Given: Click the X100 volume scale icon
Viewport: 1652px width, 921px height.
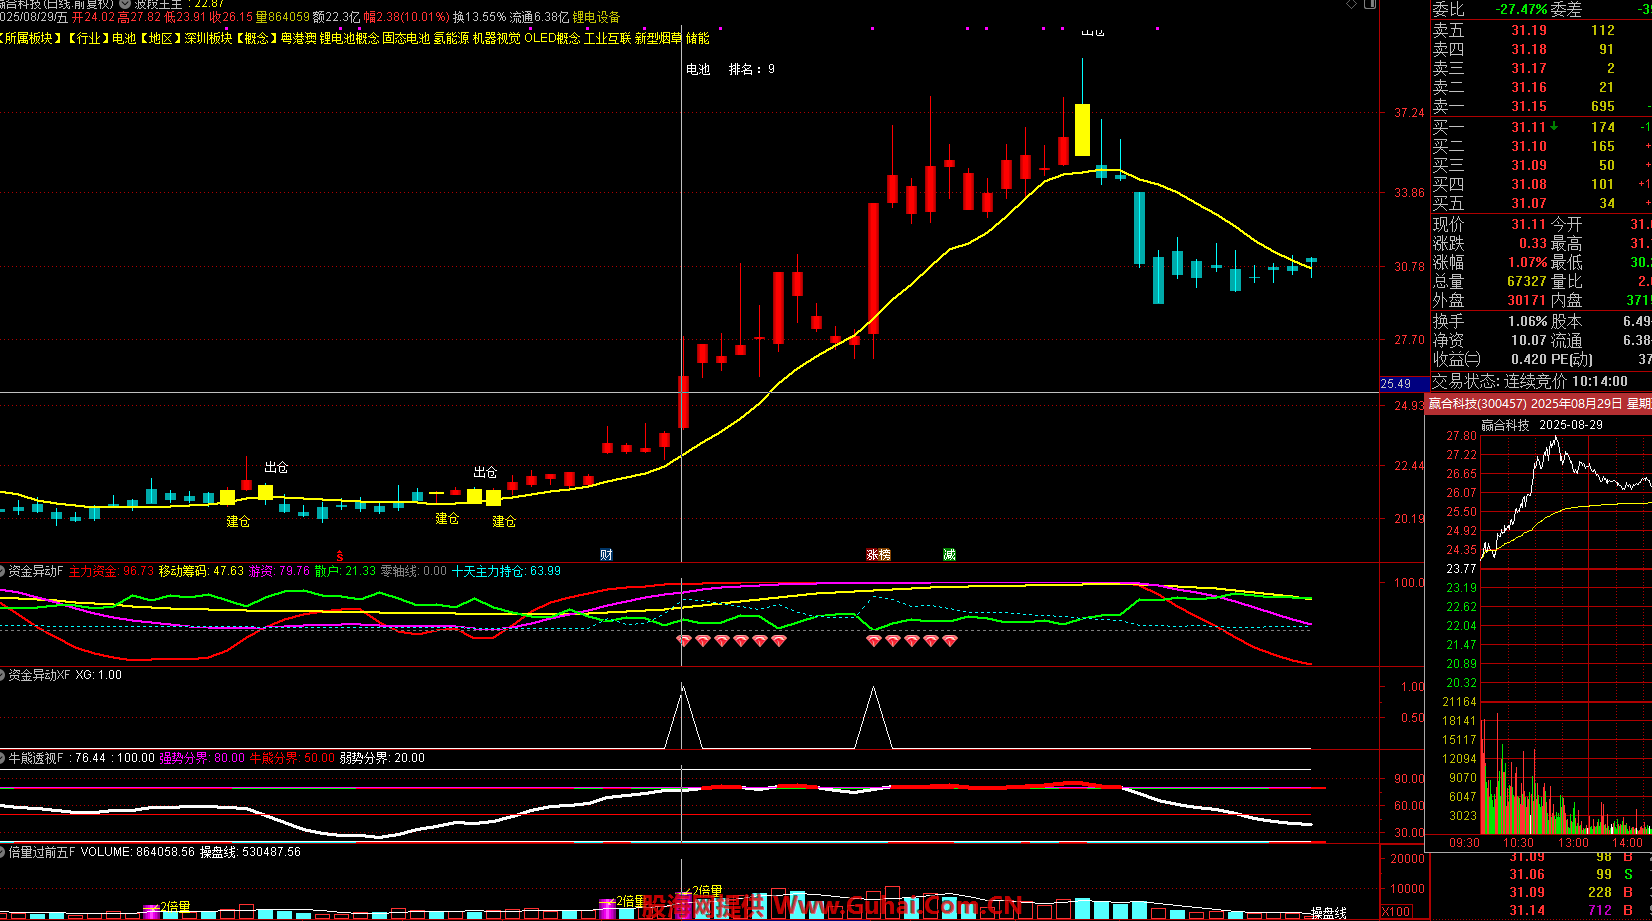Looking at the screenshot, I should [1396, 911].
